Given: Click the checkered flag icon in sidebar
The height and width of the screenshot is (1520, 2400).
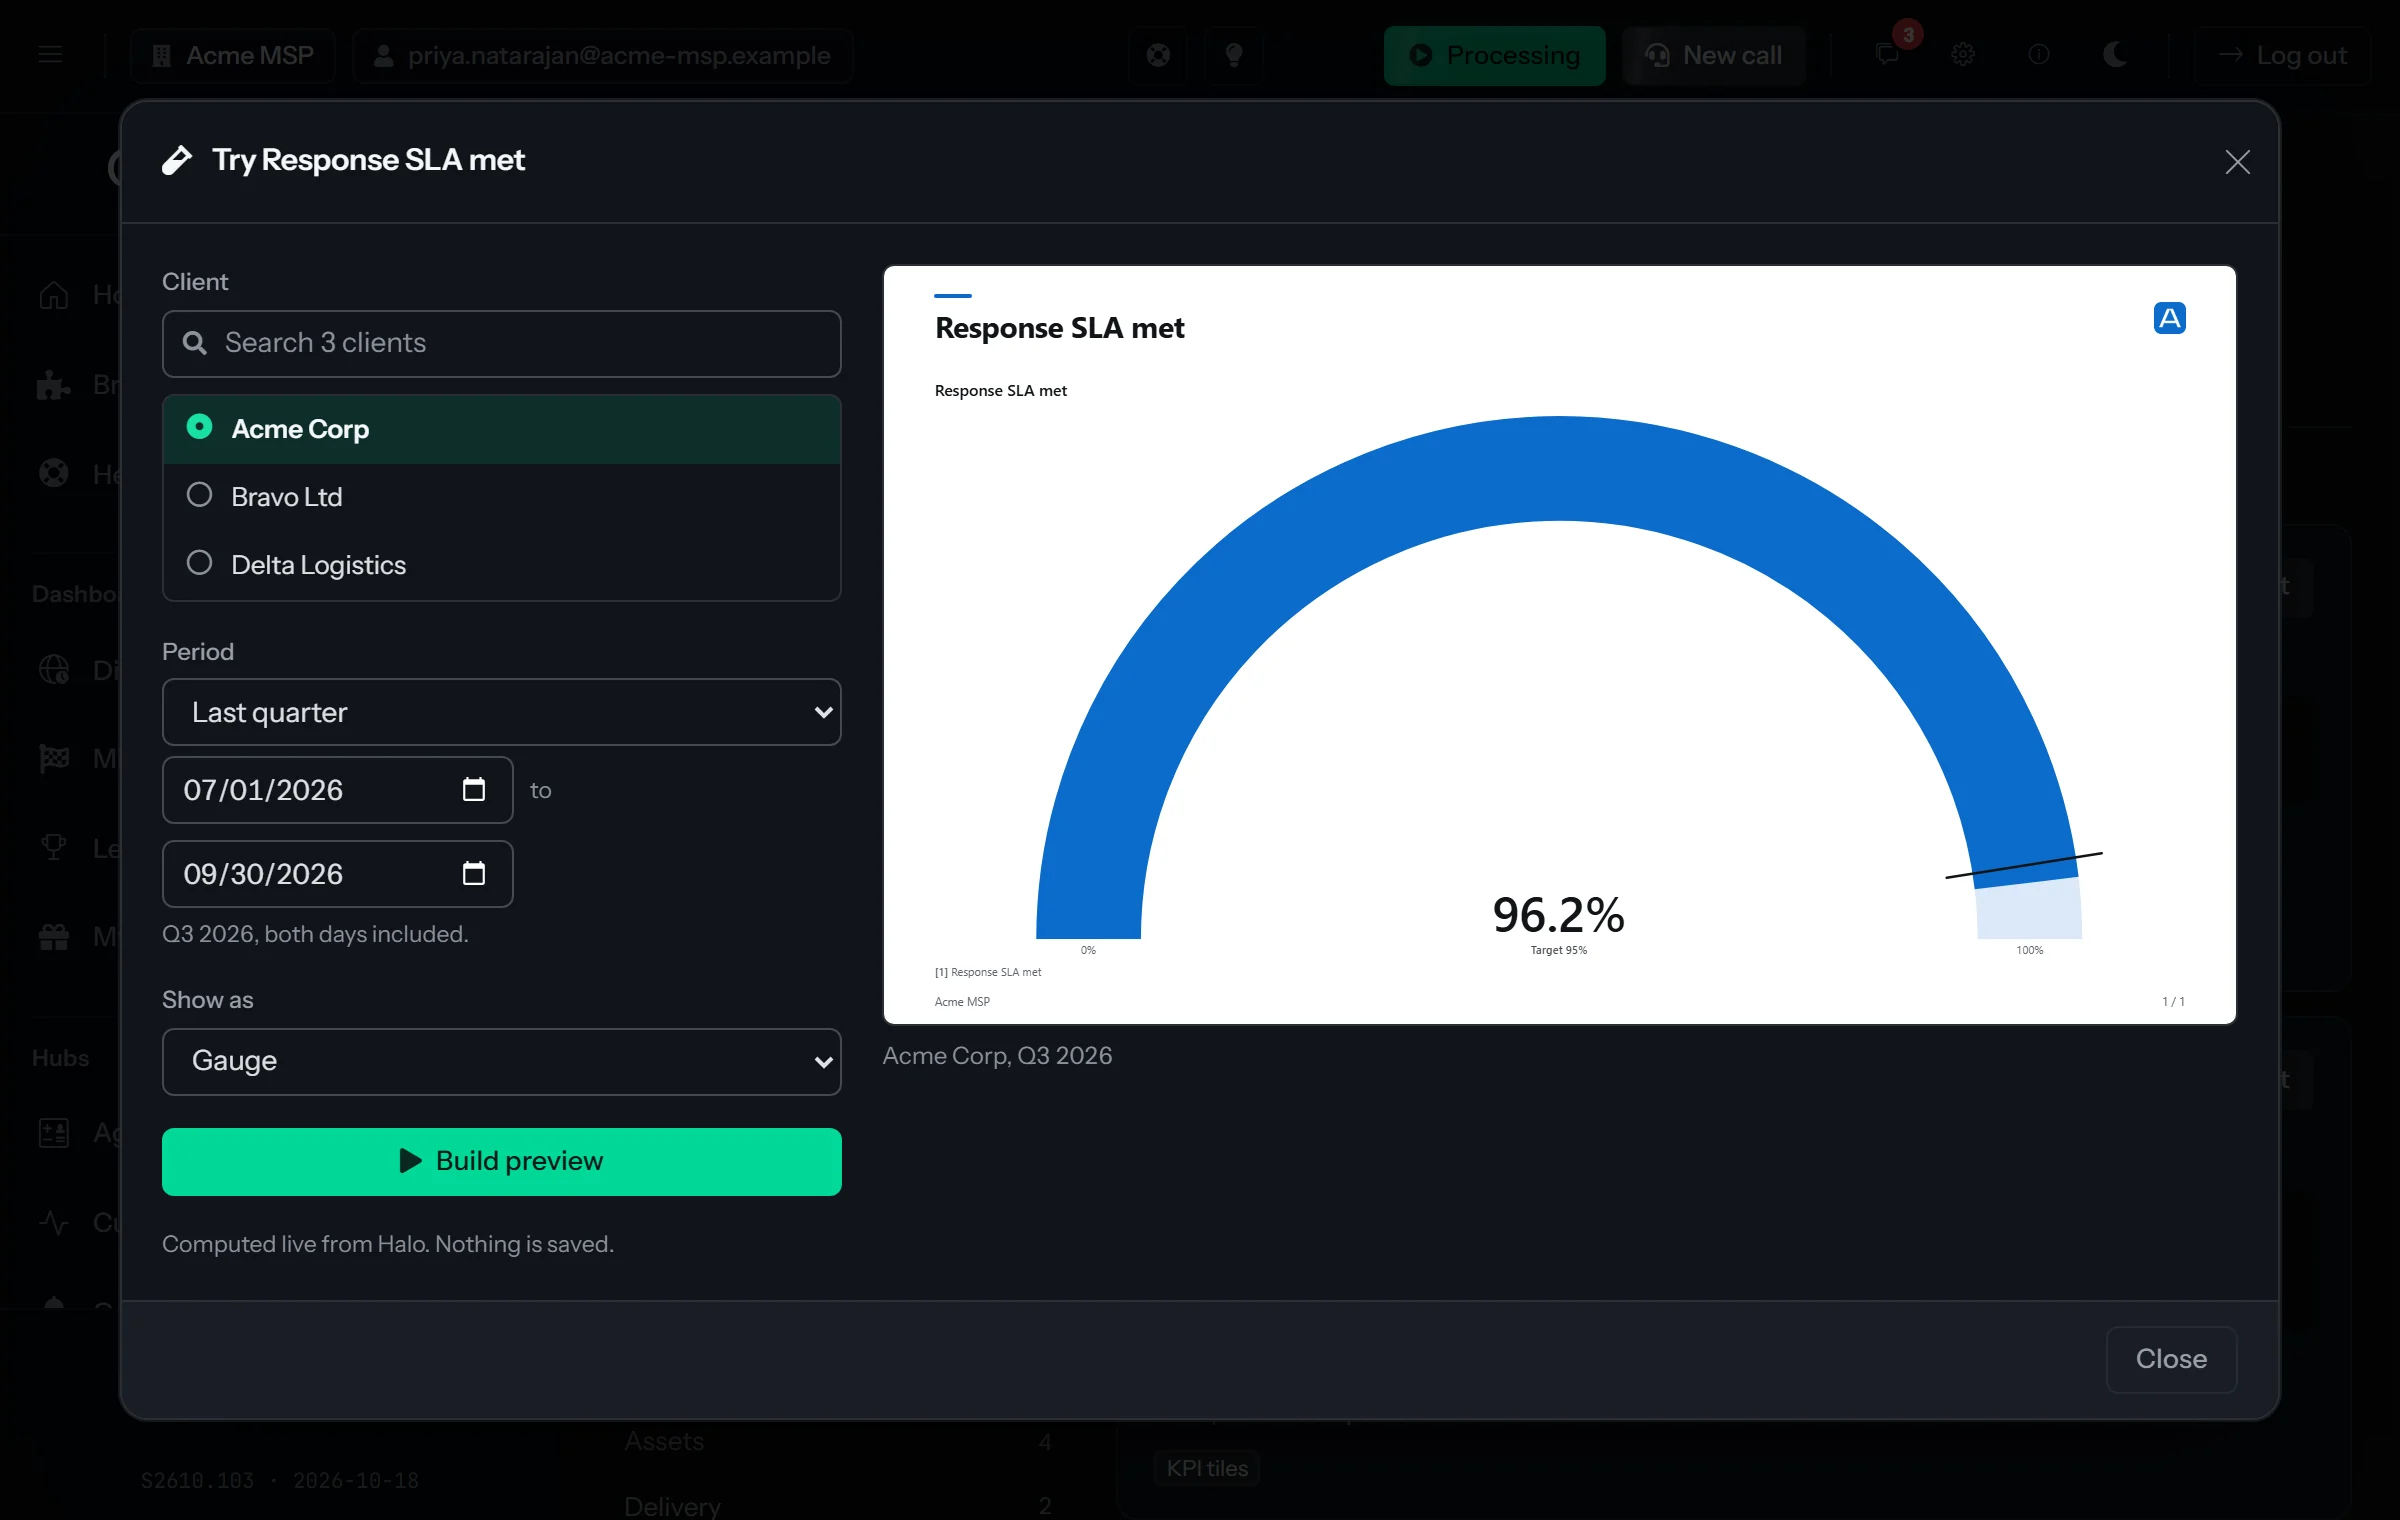Looking at the screenshot, I should 53,758.
